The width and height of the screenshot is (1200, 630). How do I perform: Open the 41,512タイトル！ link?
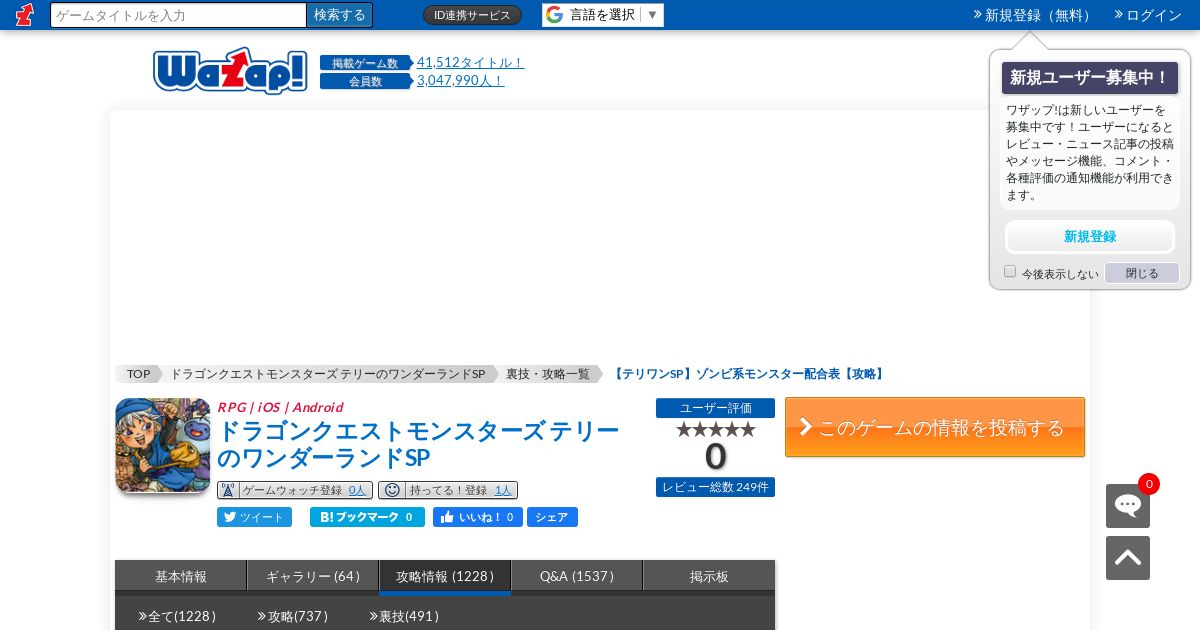470,62
